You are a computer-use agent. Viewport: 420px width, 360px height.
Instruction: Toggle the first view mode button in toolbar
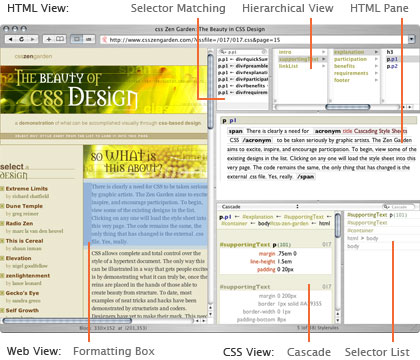(77, 39)
